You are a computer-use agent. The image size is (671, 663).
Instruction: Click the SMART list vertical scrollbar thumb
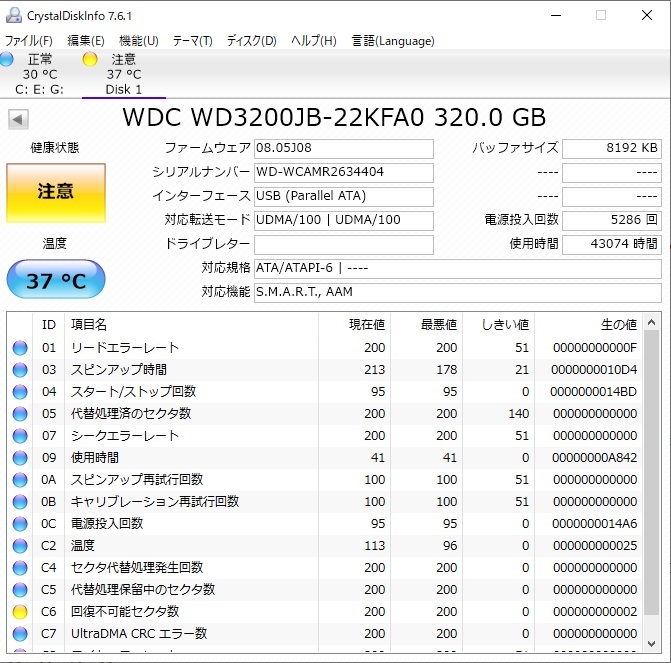pyautogui.click(x=651, y=473)
